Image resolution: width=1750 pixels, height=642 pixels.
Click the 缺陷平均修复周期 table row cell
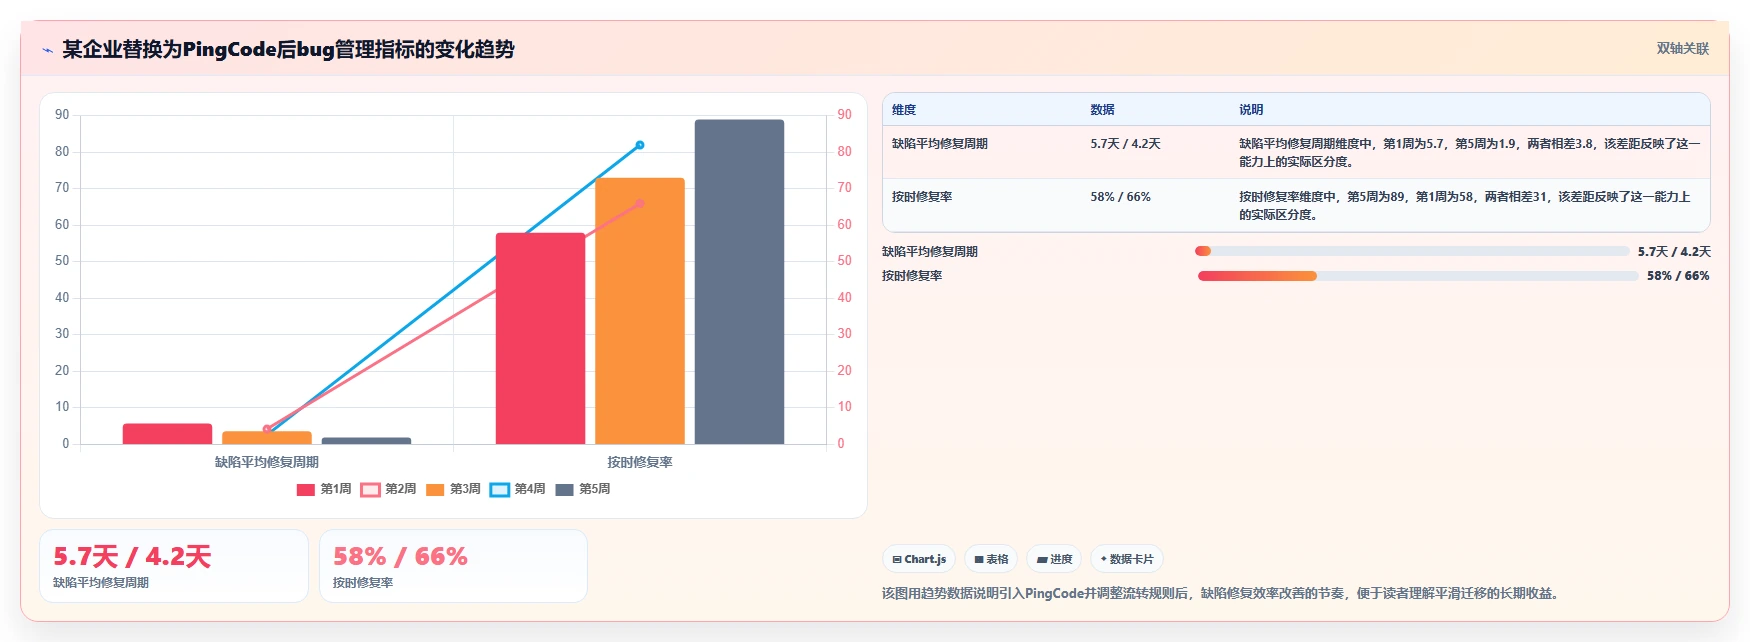pos(940,144)
